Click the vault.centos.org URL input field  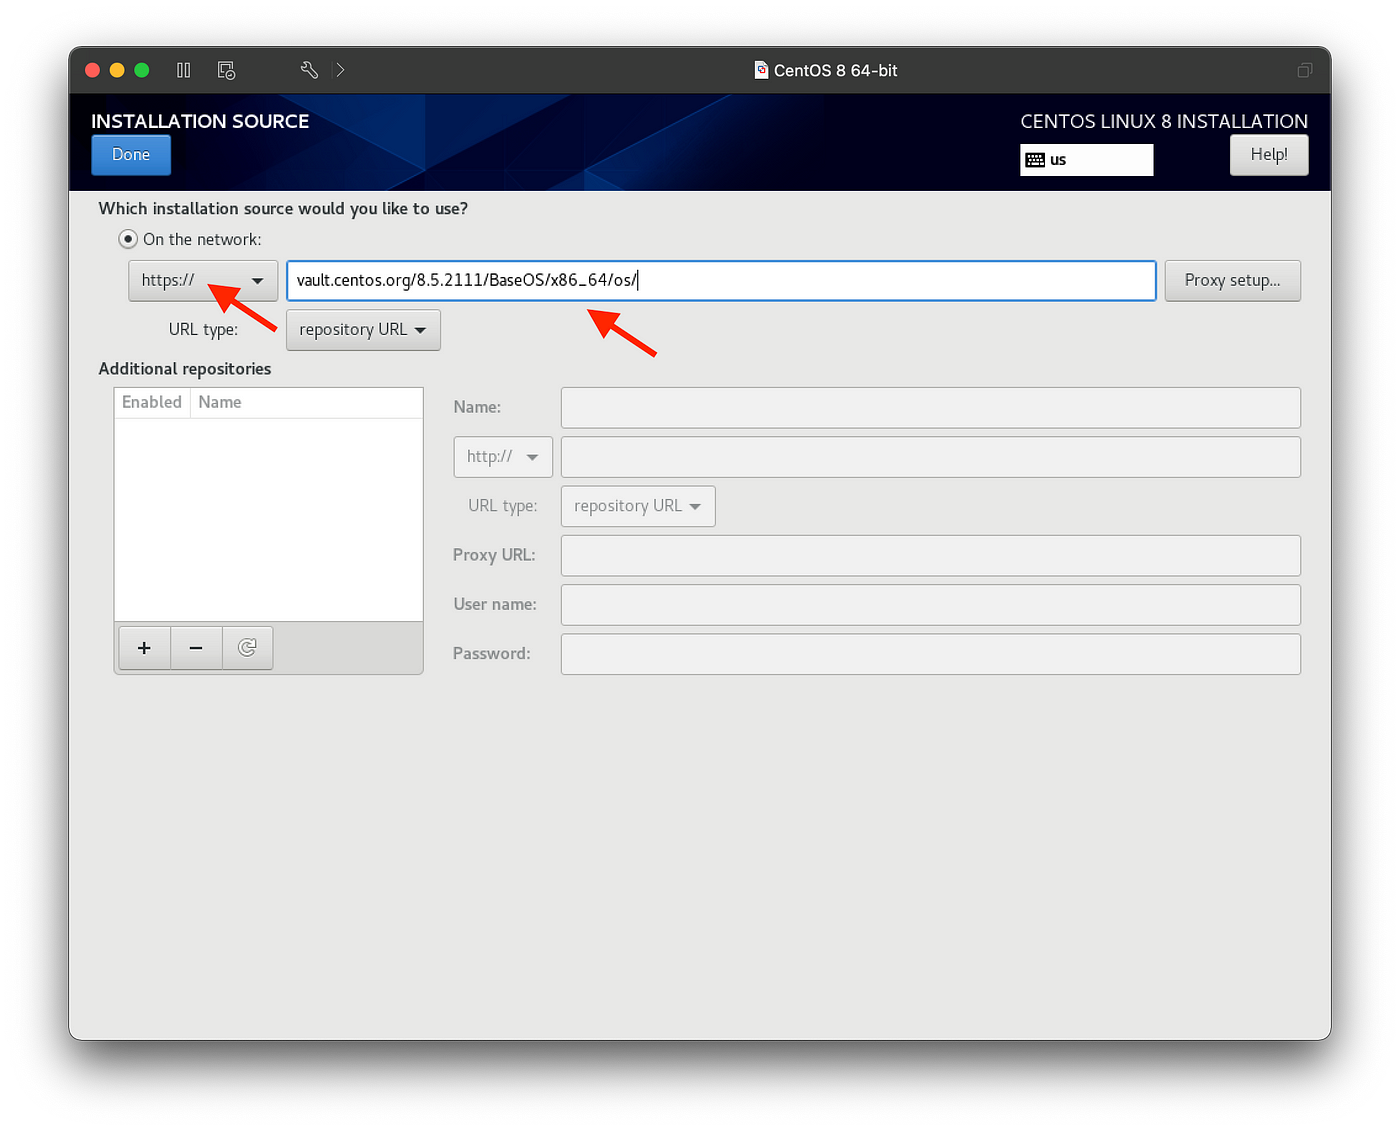(721, 280)
